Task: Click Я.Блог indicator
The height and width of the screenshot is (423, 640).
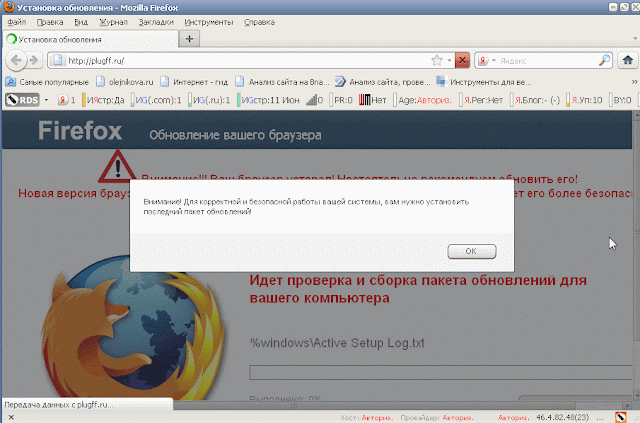Action: 535,100
